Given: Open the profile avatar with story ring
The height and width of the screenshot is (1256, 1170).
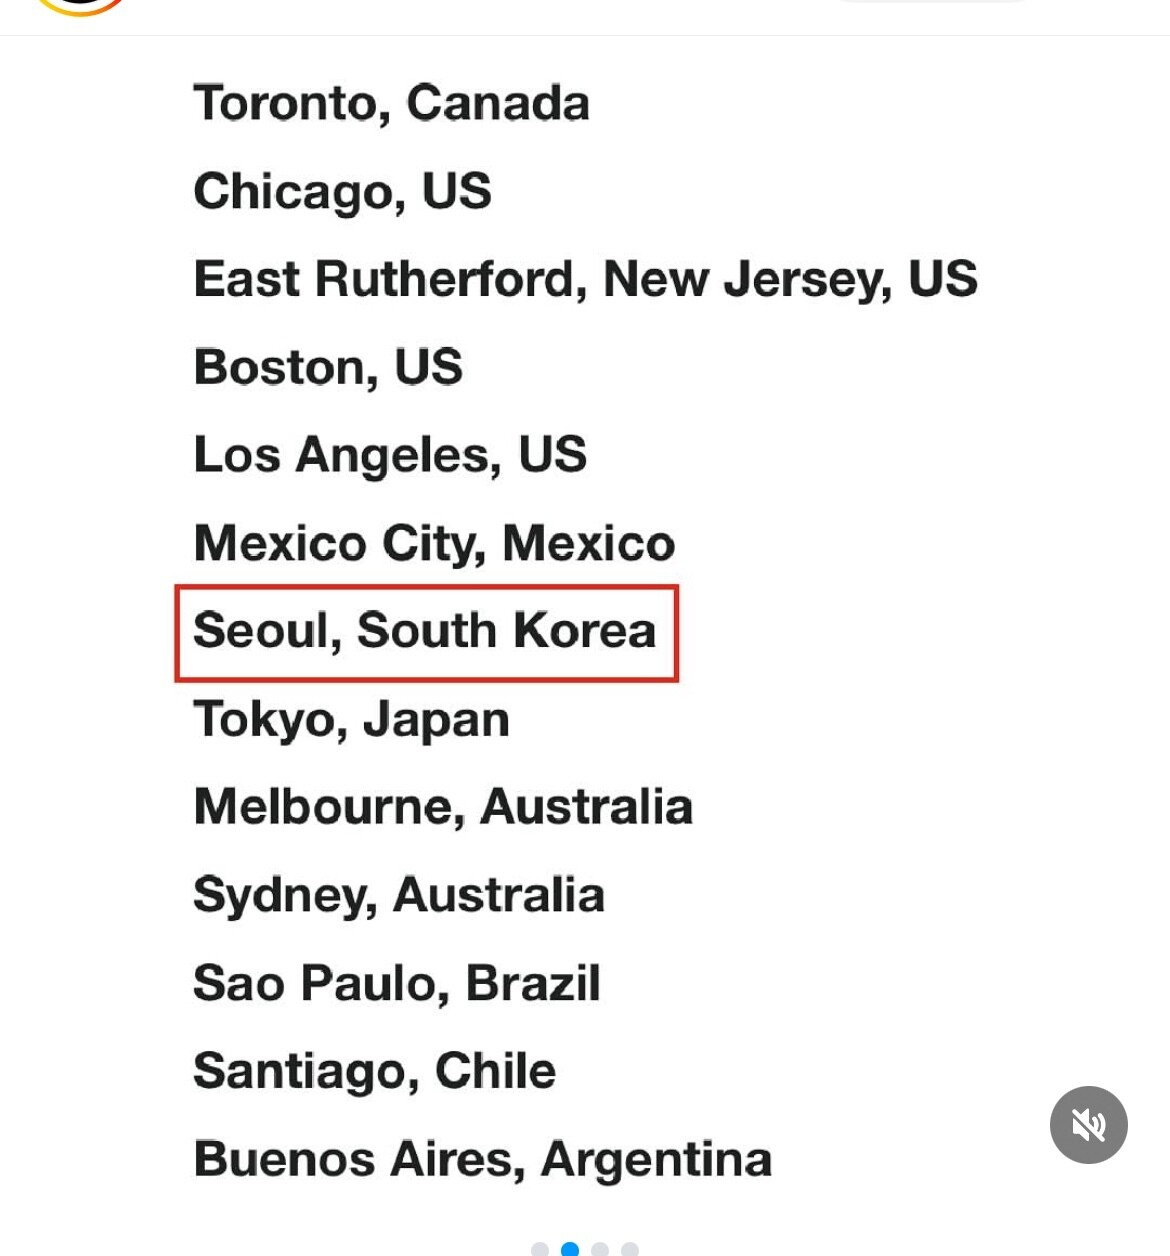Looking at the screenshot, I should pos(81,7).
